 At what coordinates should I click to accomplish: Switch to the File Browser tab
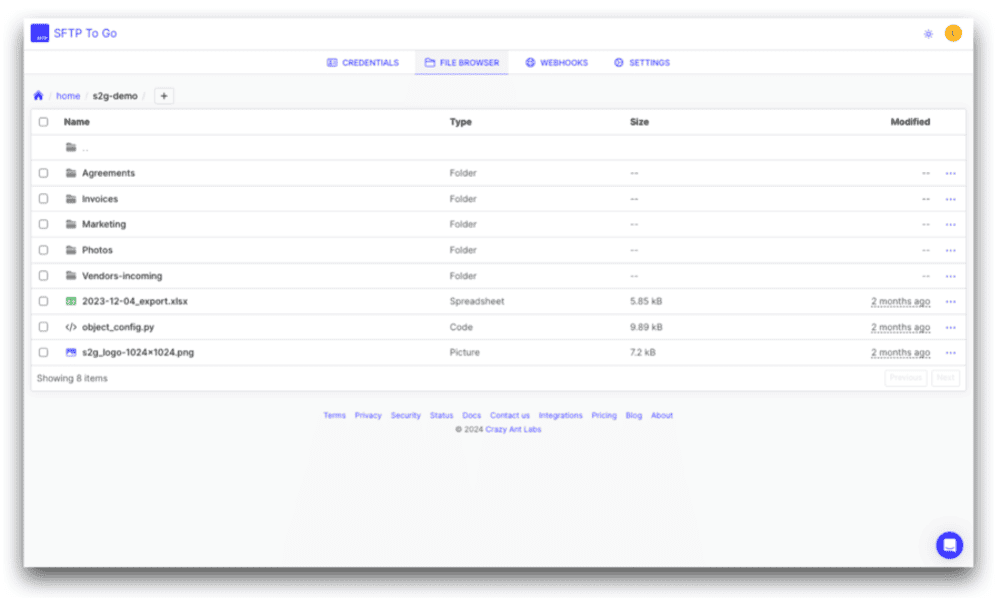[462, 62]
